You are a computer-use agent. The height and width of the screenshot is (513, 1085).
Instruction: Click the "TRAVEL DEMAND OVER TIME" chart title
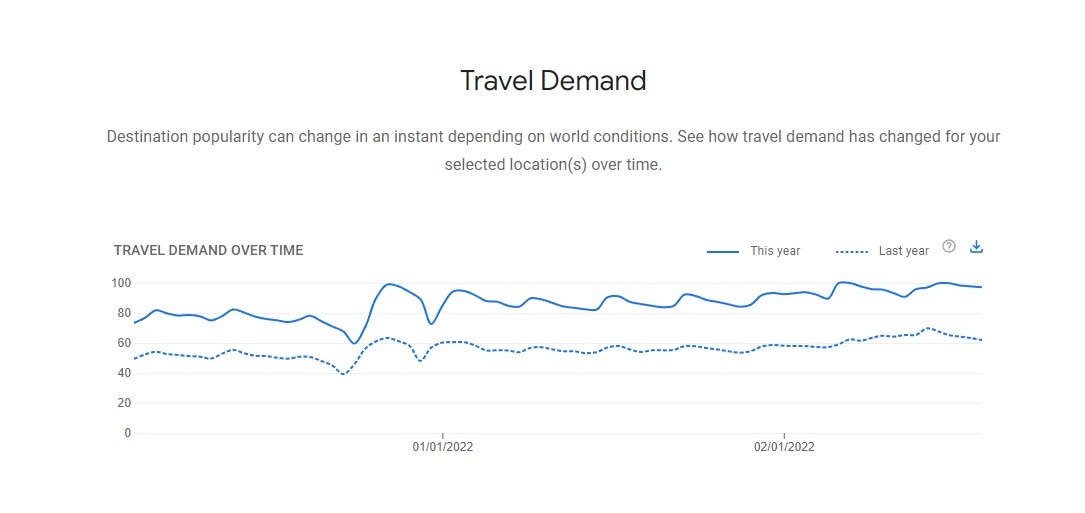pos(208,250)
